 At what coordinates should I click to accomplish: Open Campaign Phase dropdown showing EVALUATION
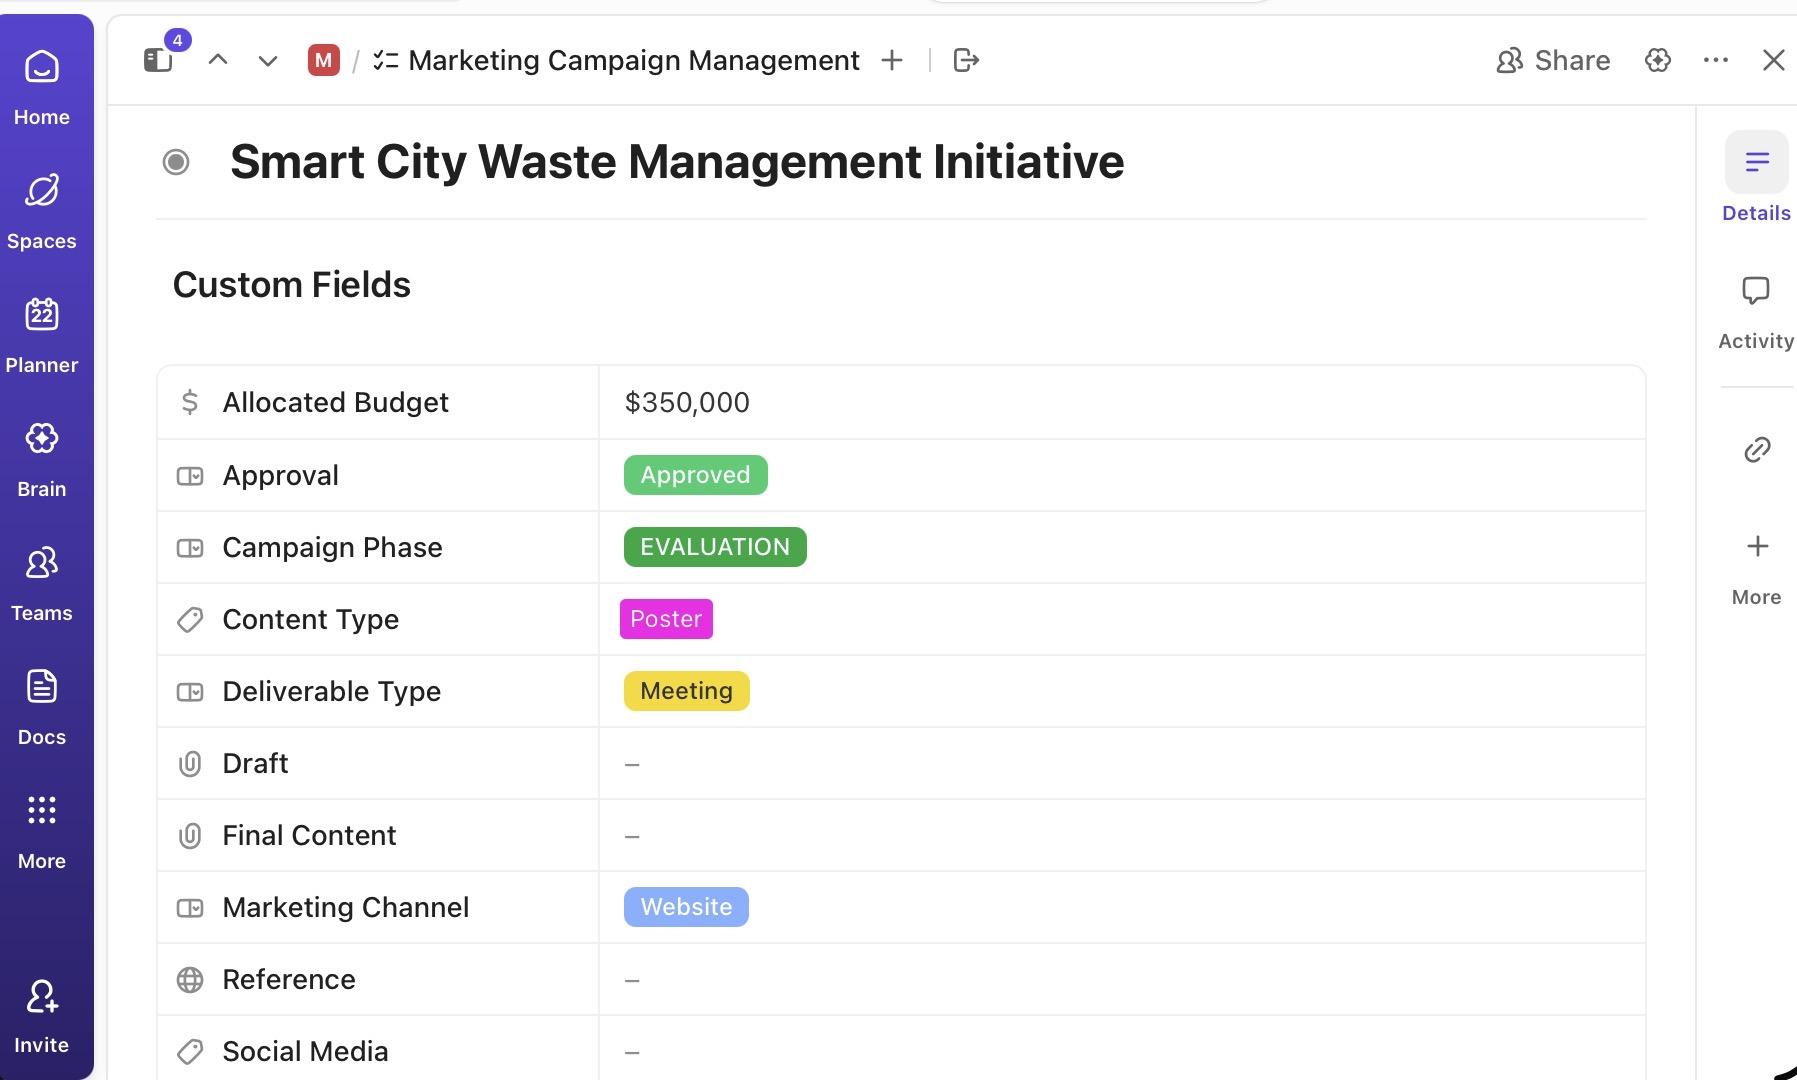[x=714, y=547]
